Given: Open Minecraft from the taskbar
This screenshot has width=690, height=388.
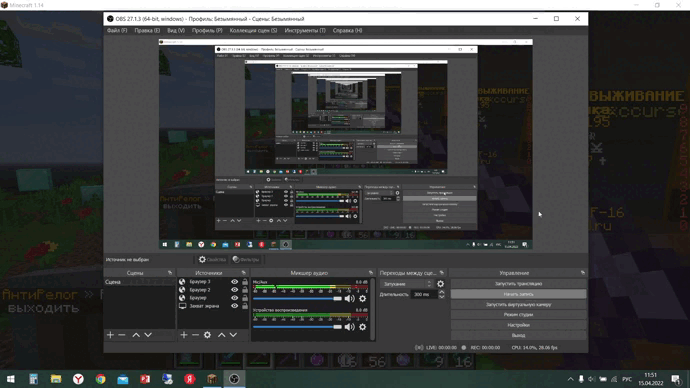Looking at the screenshot, I should coord(212,379).
